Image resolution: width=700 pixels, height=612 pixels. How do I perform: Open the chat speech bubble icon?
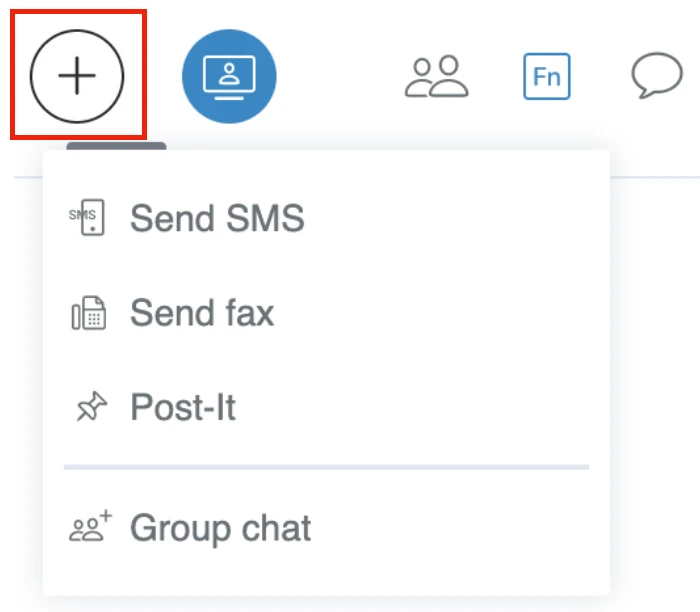(x=657, y=75)
